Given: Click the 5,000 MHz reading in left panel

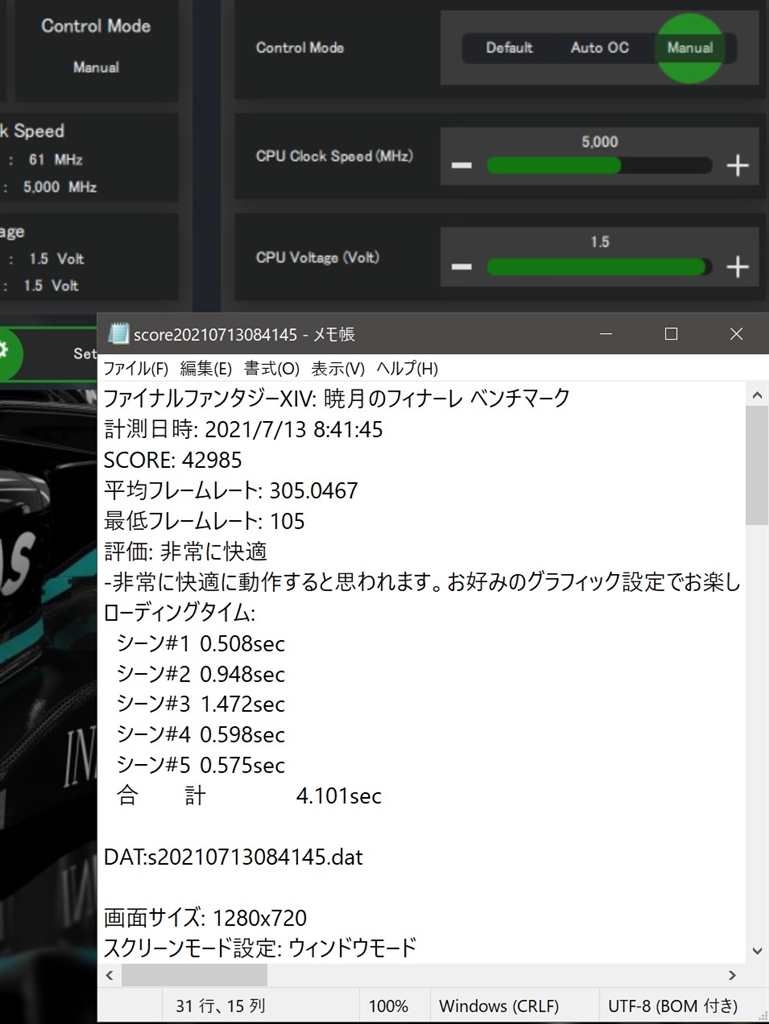Looking at the screenshot, I should pyautogui.click(x=60, y=187).
